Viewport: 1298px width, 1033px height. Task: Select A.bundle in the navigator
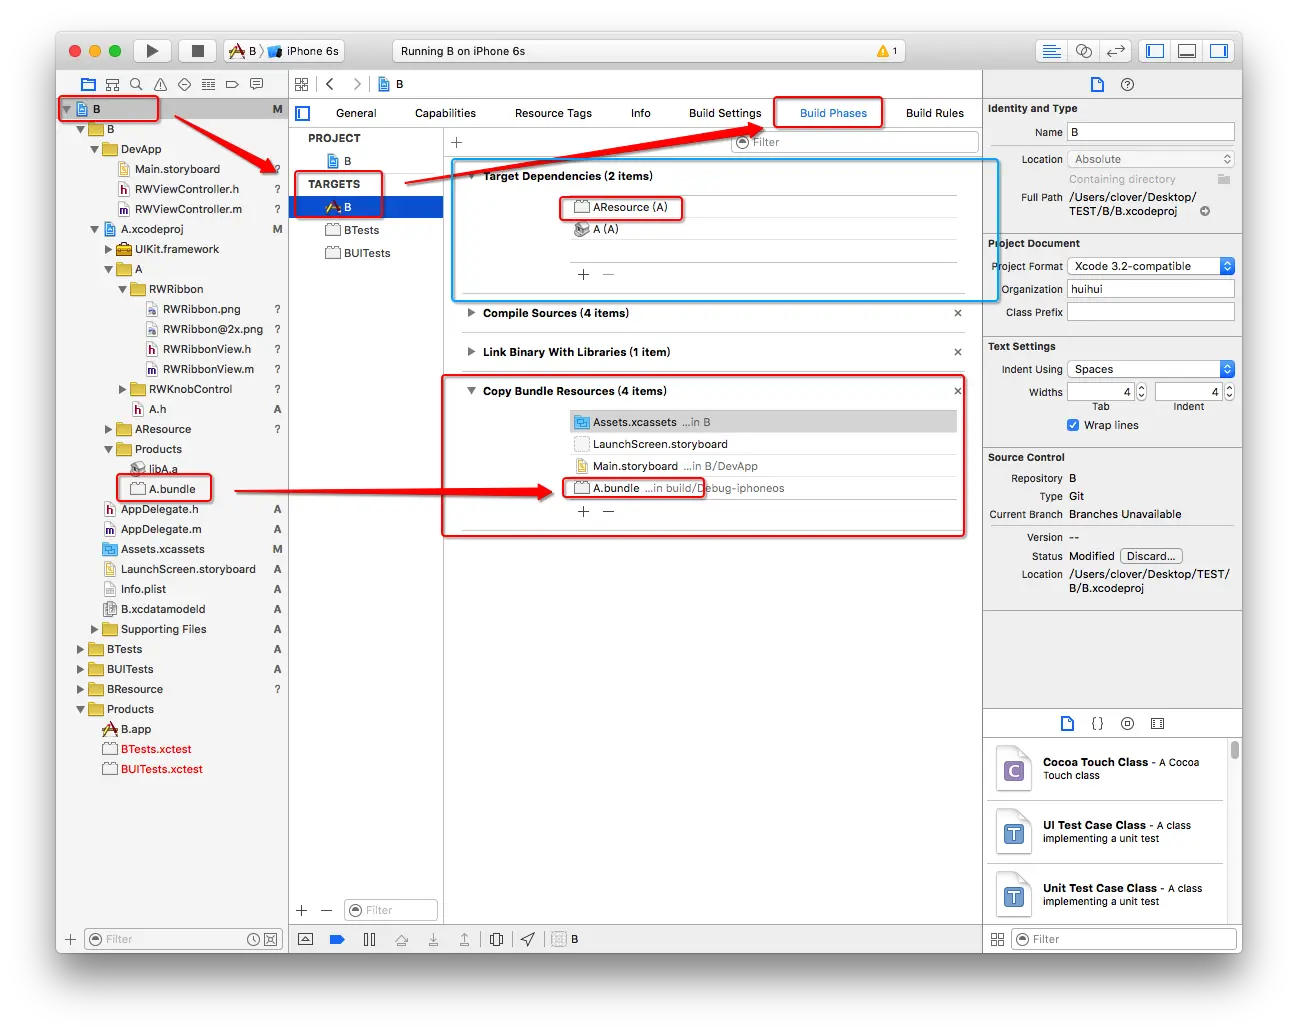click(172, 489)
